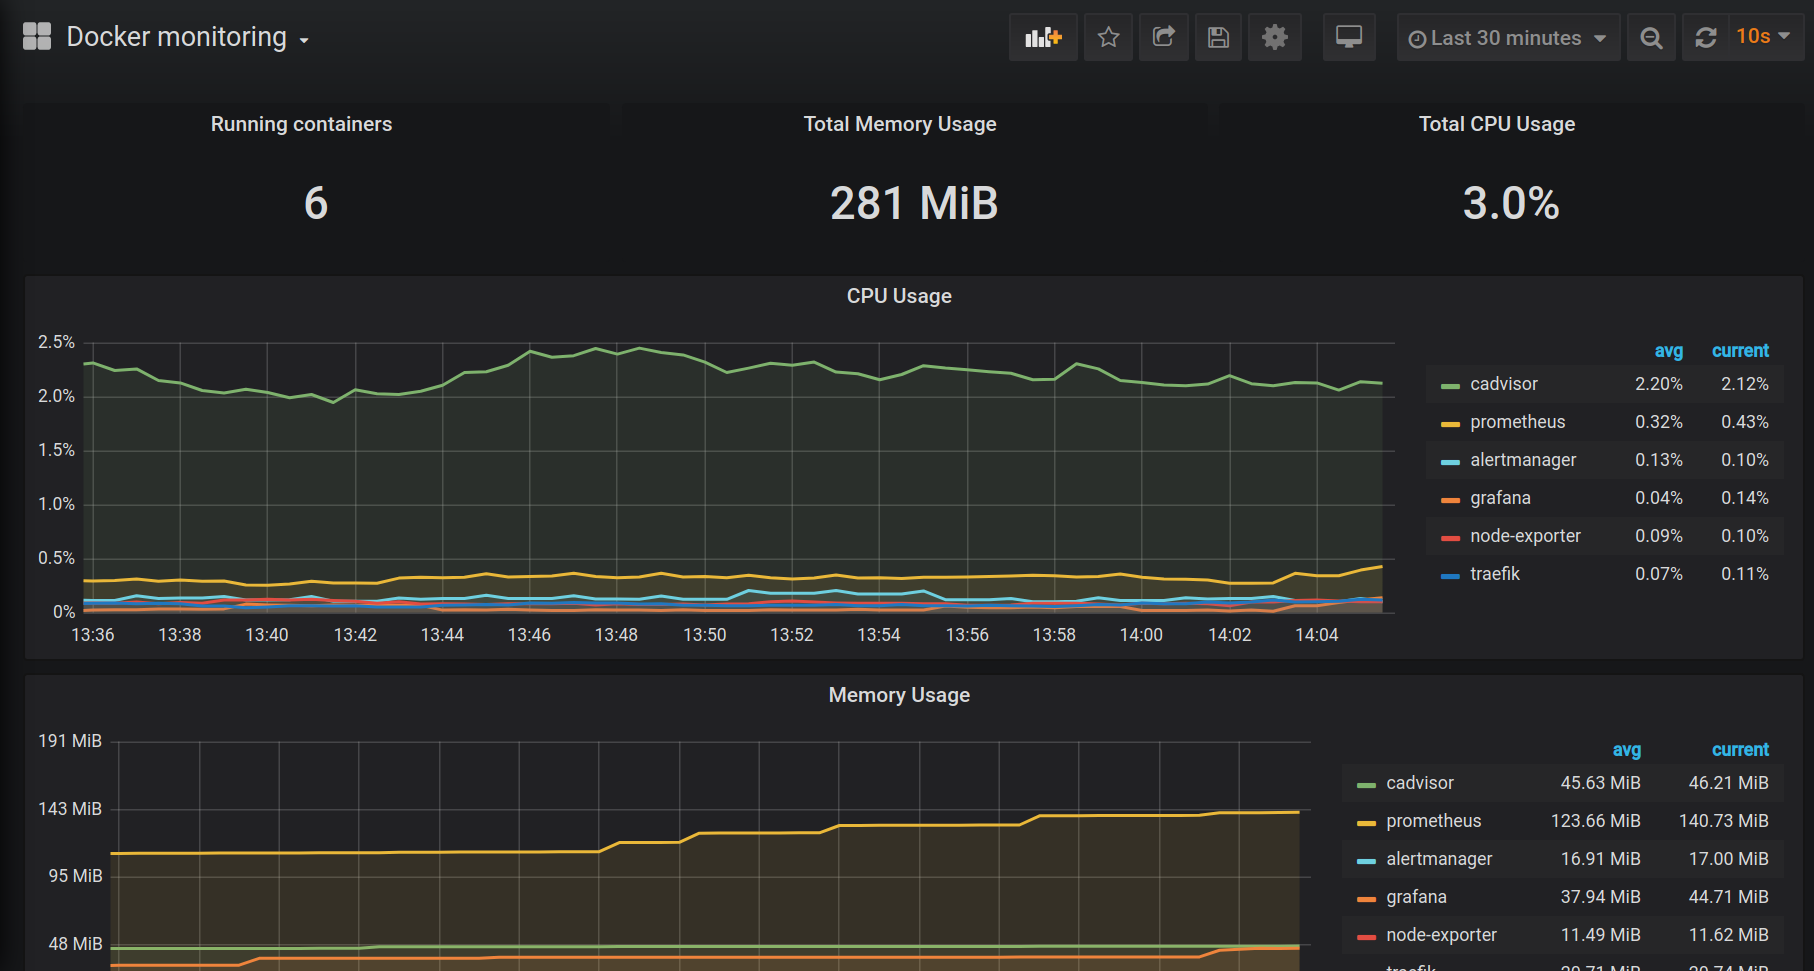
Task: Click the Add panel icon
Action: [x=1043, y=38]
